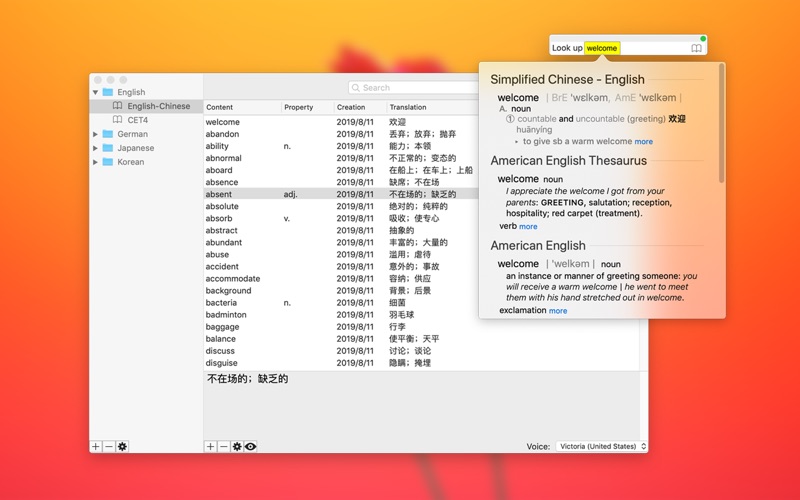Select the 'disguise' row
Image resolution: width=800 pixels, height=500 pixels.
[421, 363]
